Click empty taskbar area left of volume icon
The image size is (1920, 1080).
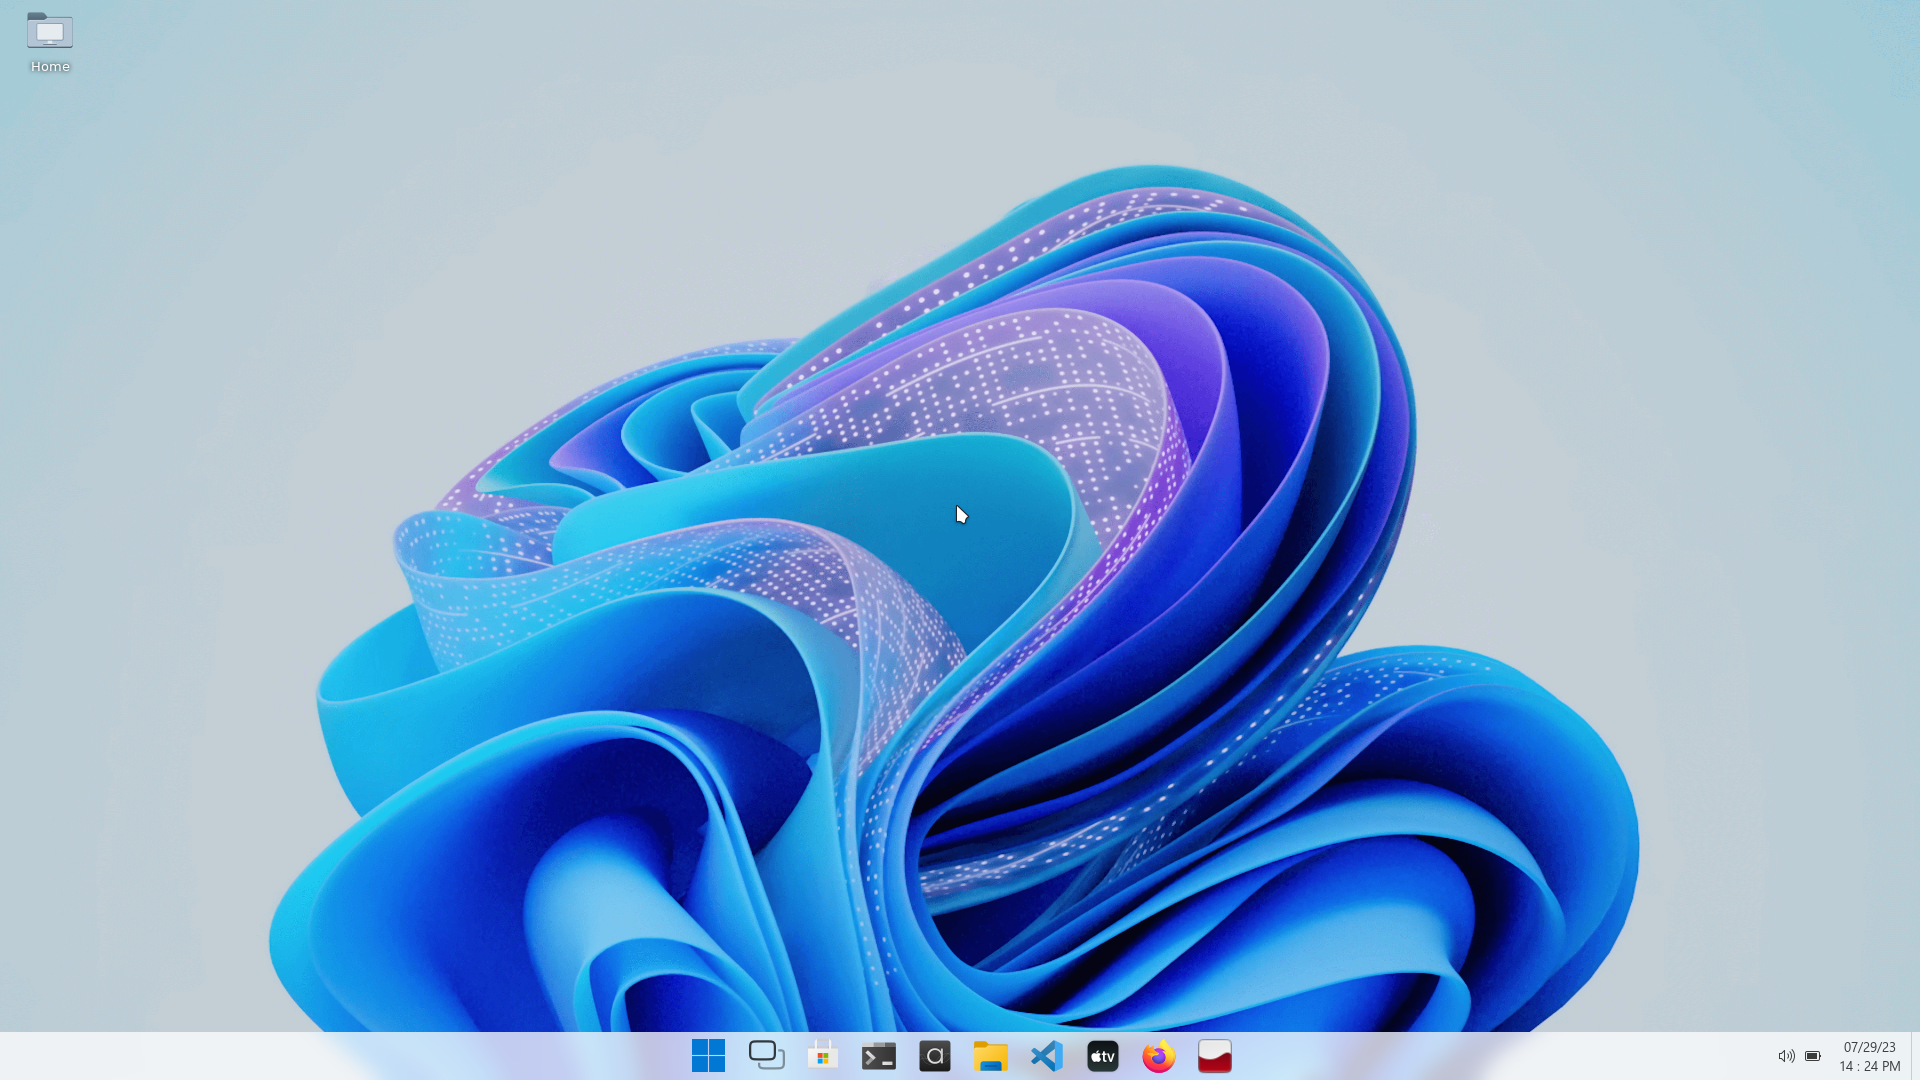[x=1500, y=1056]
